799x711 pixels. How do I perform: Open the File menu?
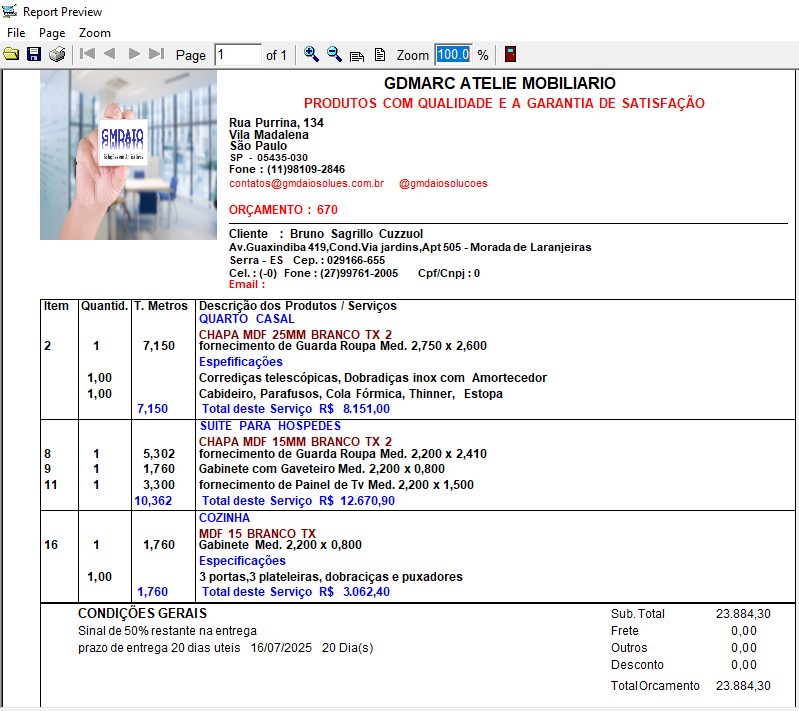click(x=16, y=33)
